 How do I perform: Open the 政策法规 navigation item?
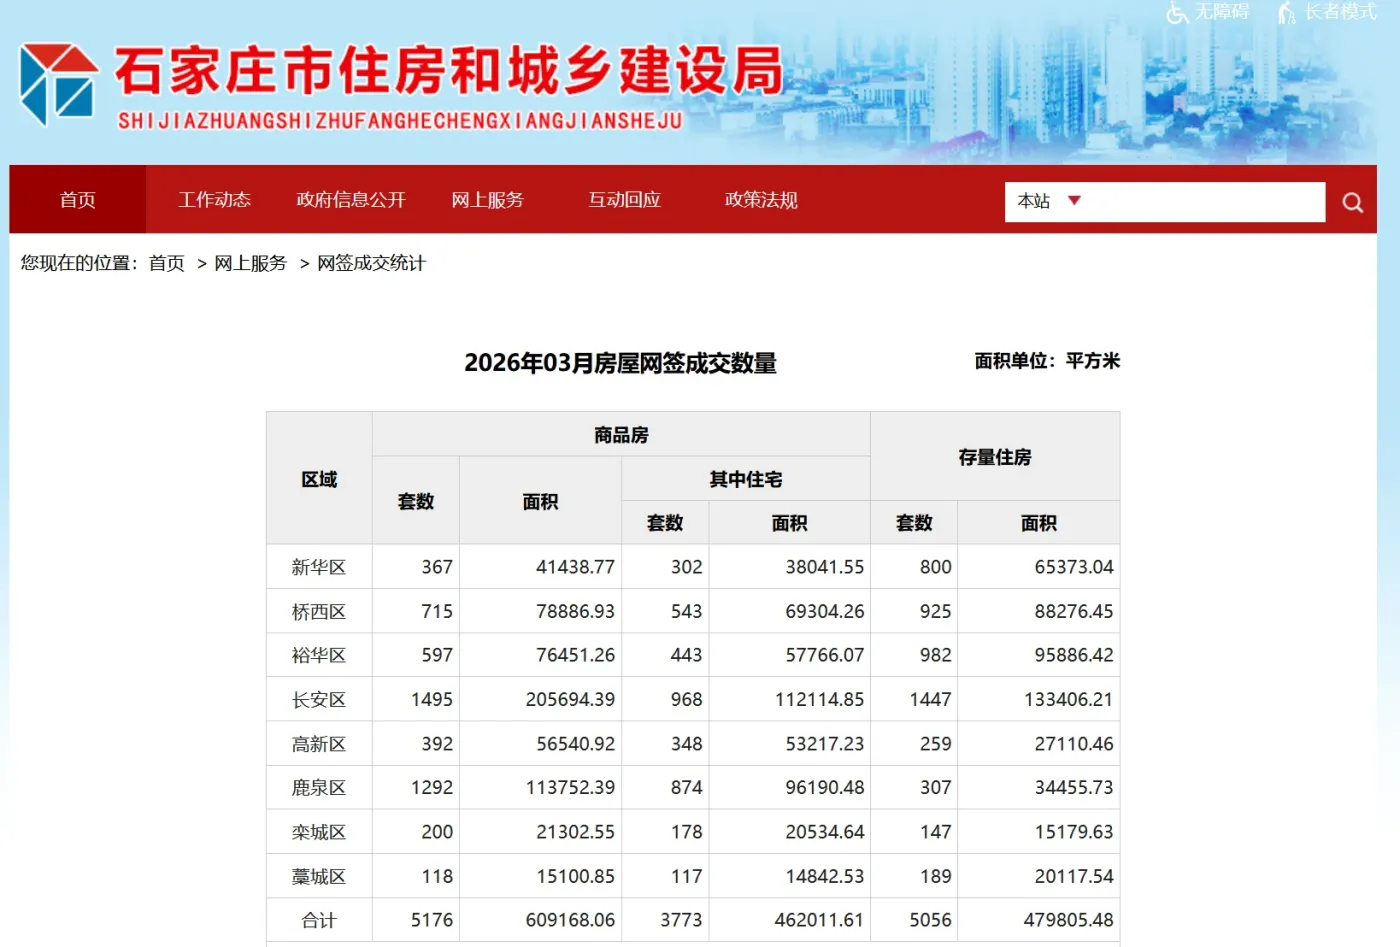[761, 200]
